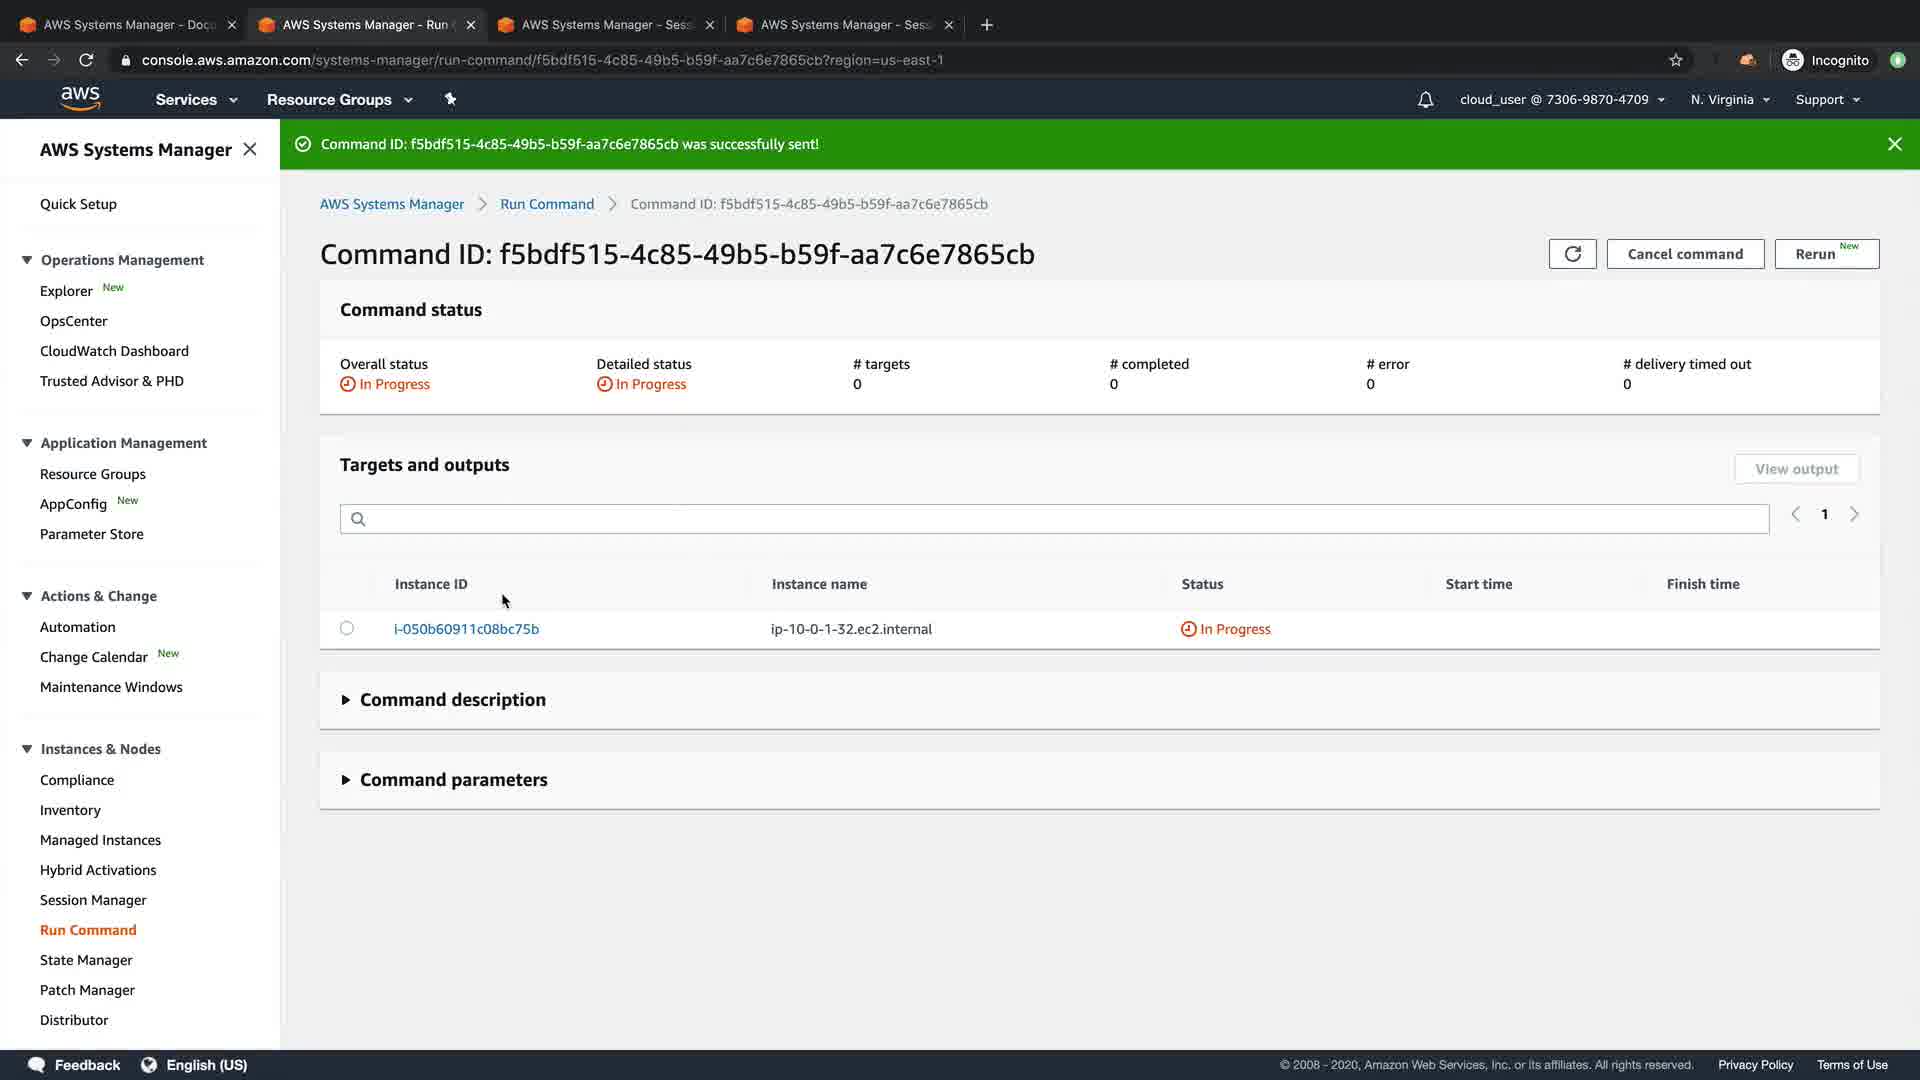
Task: Dismiss the green success banner
Action: [x=1894, y=144]
